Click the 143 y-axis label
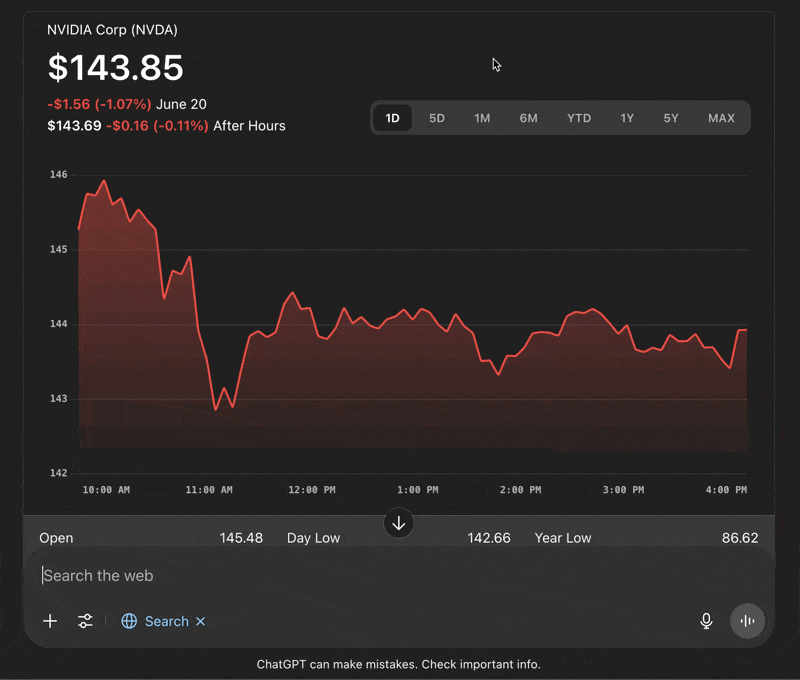 [x=59, y=398]
